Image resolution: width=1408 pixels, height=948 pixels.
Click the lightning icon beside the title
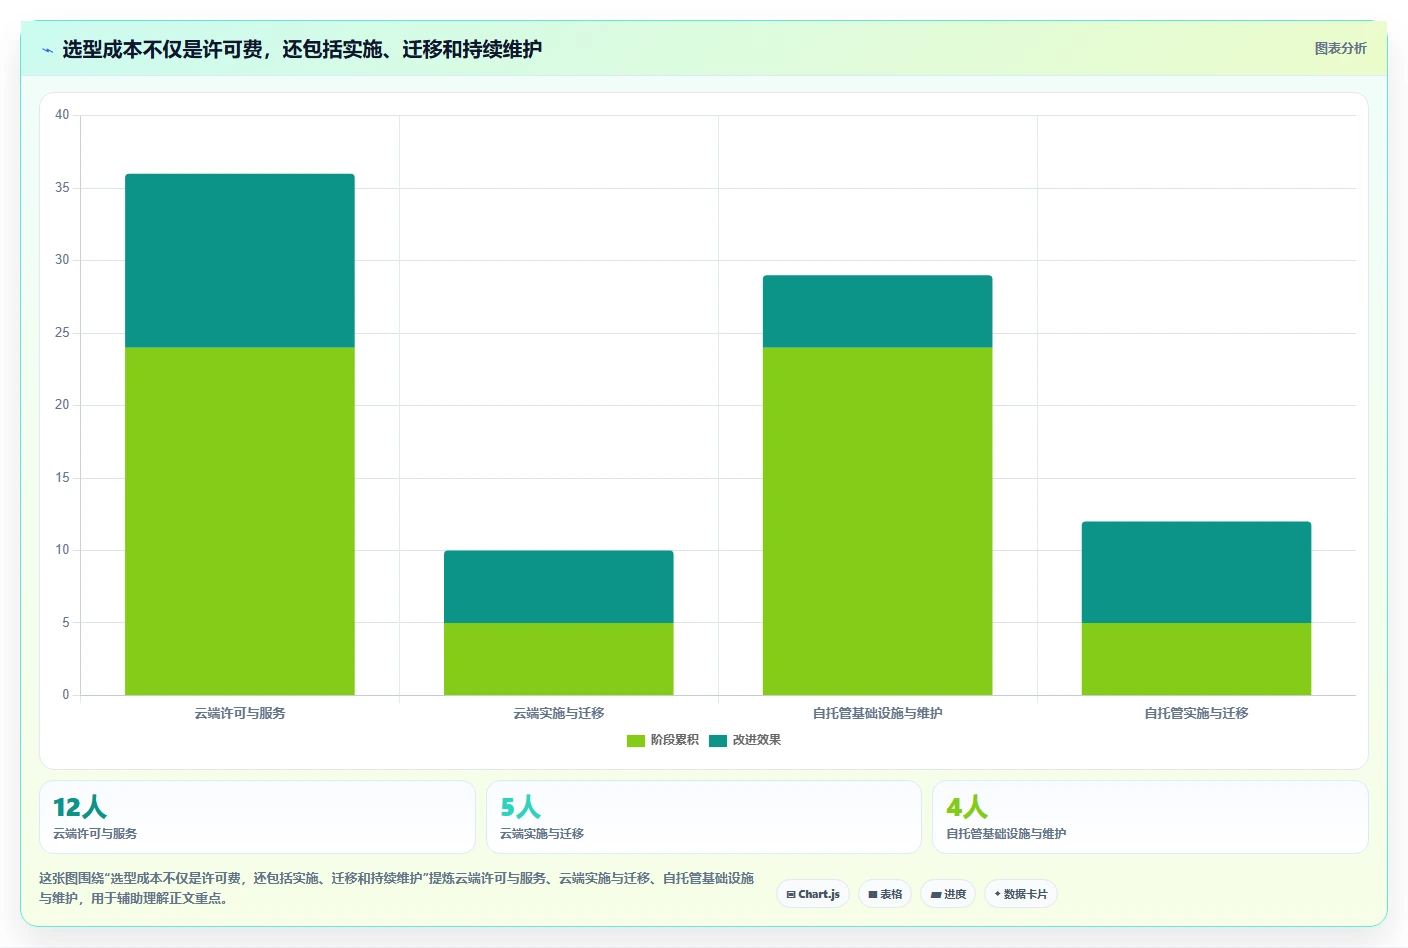[x=47, y=50]
